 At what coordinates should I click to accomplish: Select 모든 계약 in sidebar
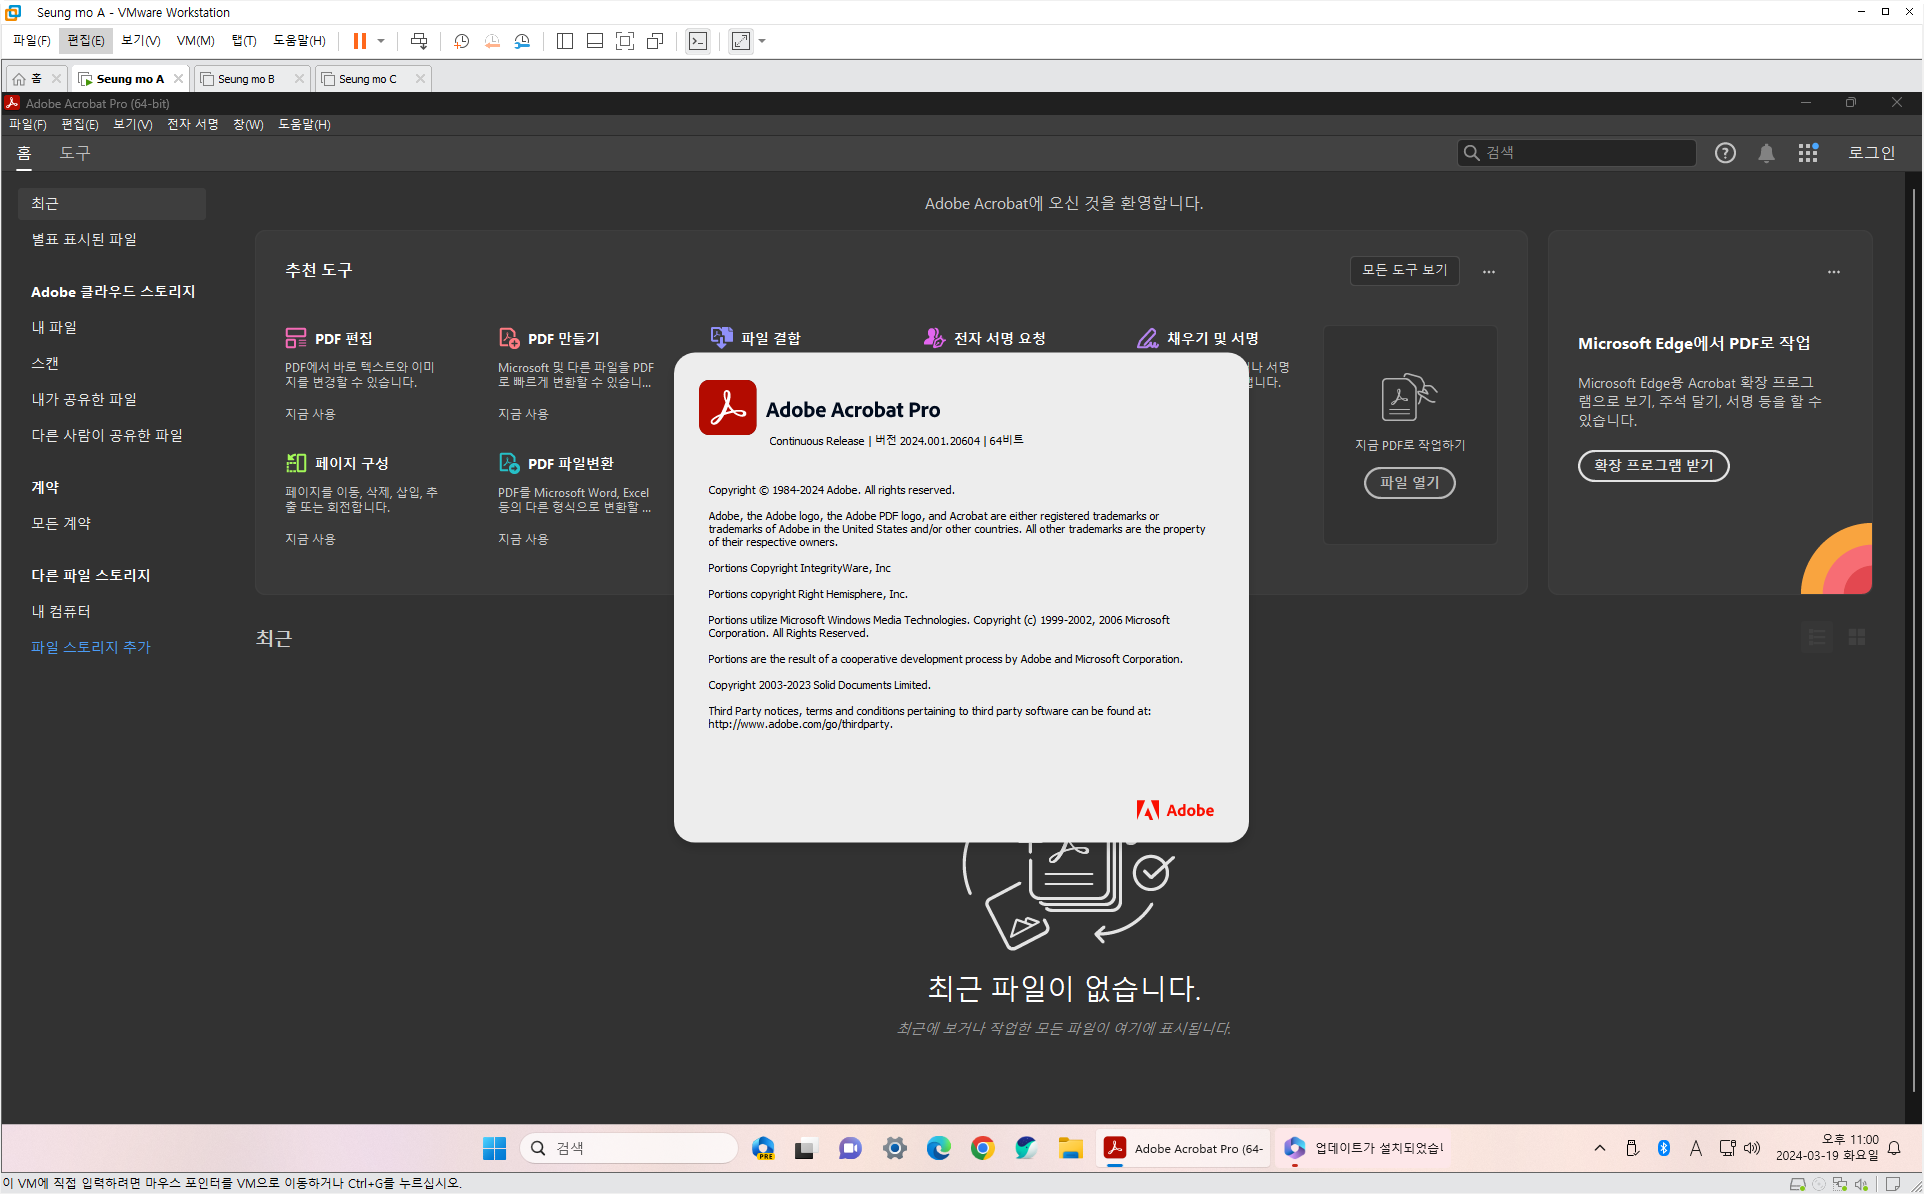click(61, 523)
